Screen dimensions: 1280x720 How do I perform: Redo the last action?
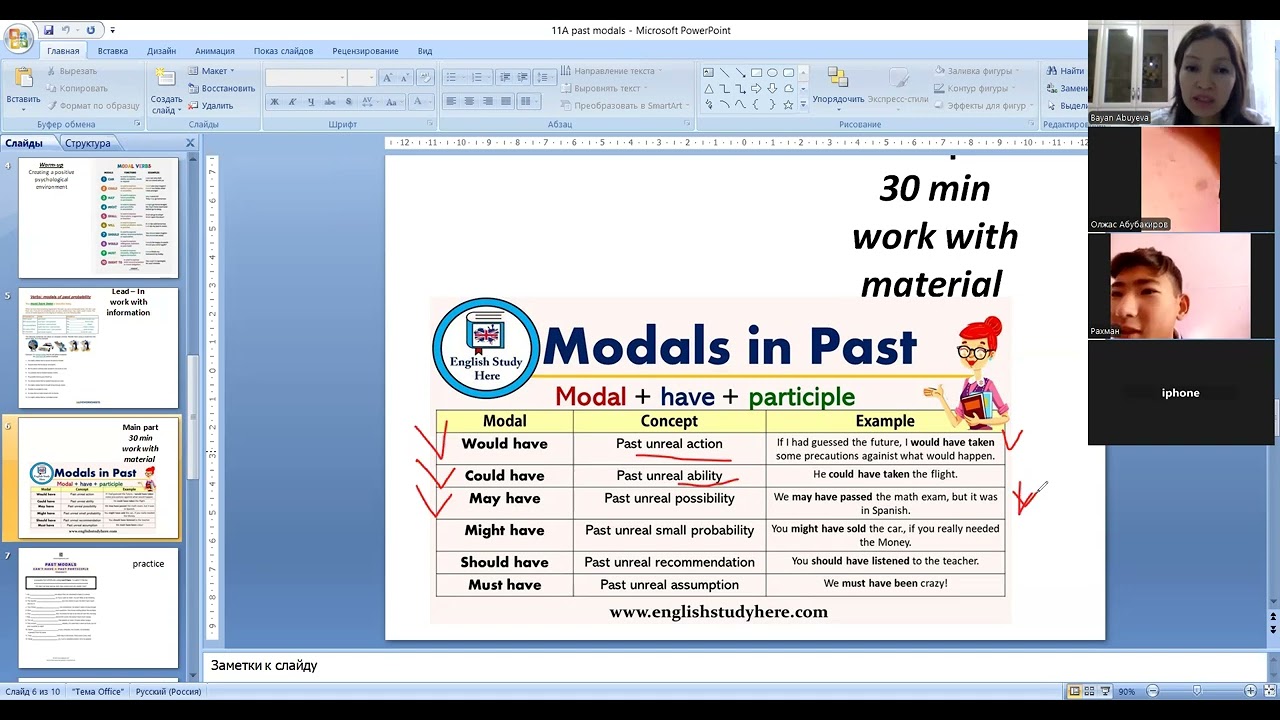click(x=91, y=30)
